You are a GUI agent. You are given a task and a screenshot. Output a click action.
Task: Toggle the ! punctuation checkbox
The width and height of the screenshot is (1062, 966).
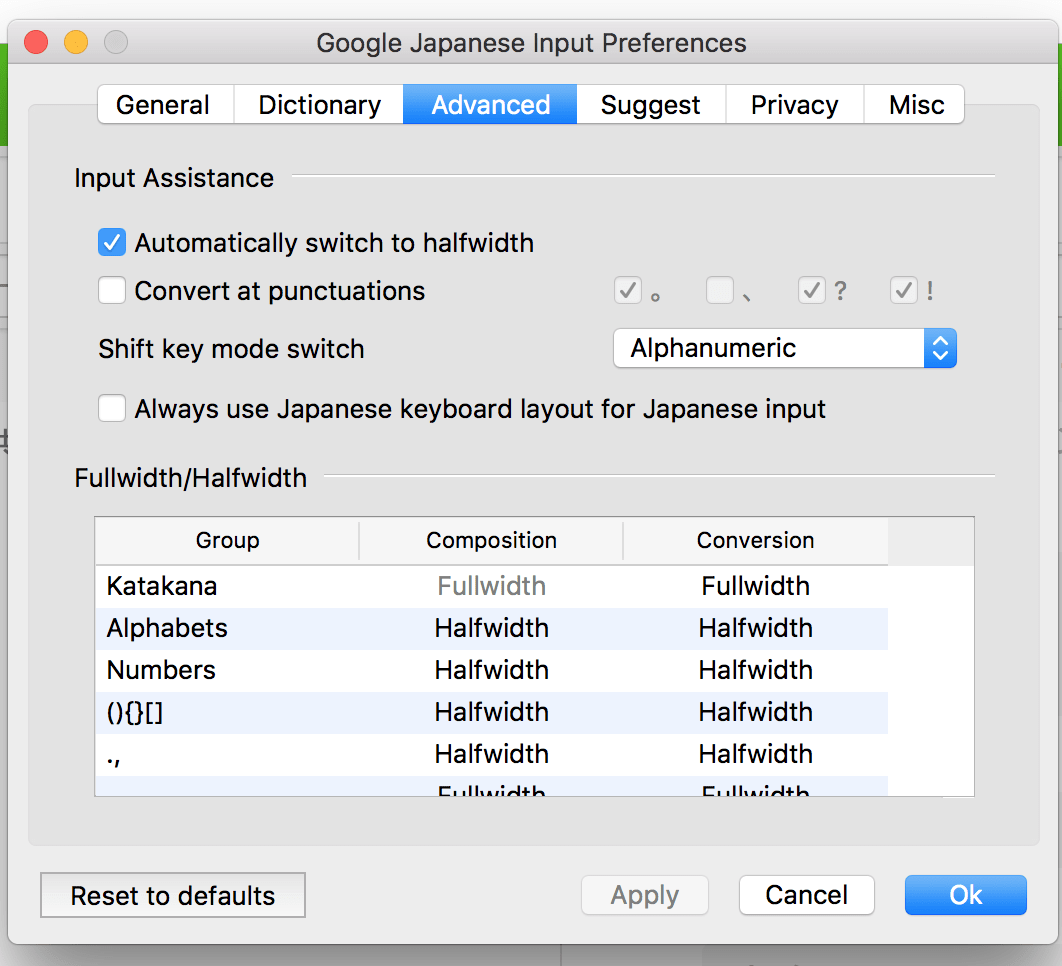[904, 291]
